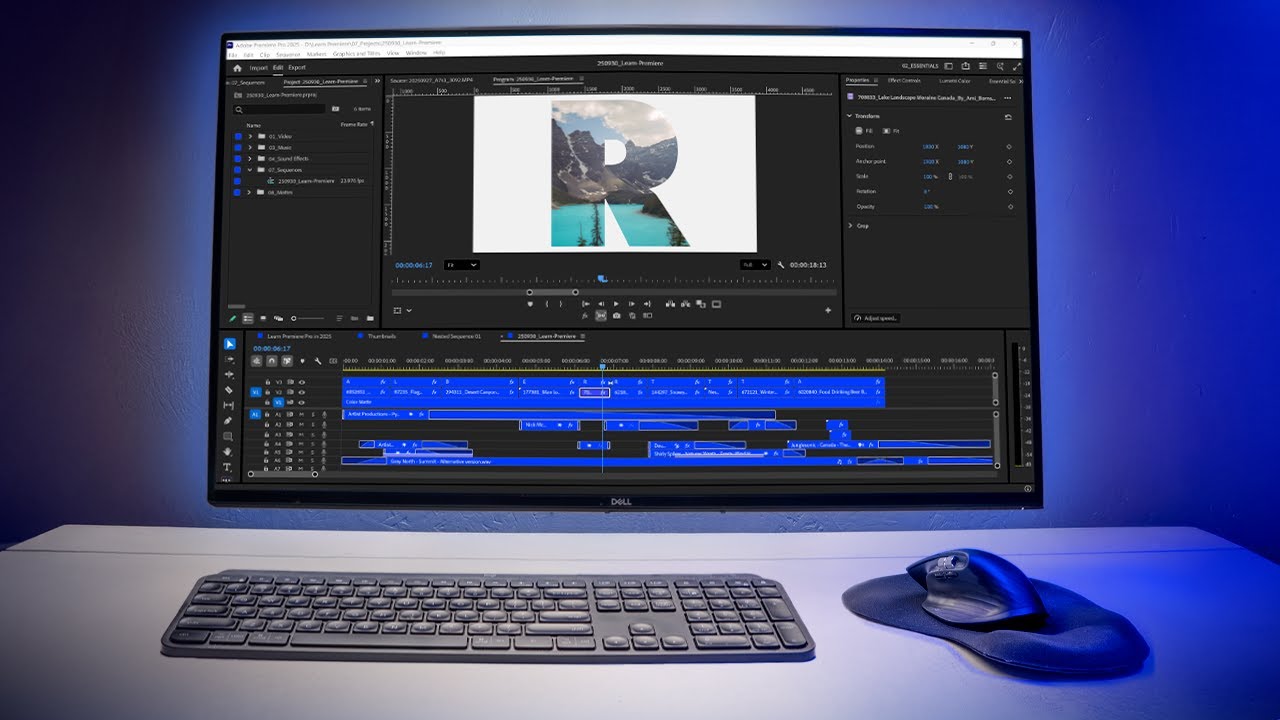Select the Pen tool in the timeline toolbar
This screenshot has width=1280, height=720.
click(x=229, y=421)
